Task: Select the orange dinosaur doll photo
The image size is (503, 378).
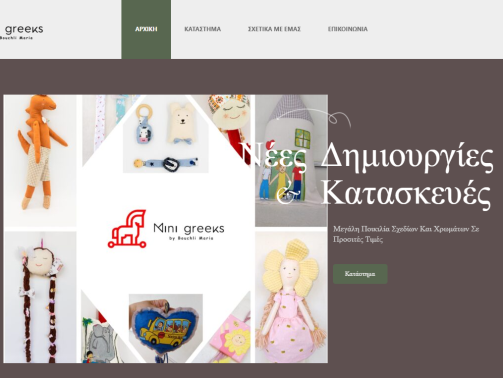Action: pyautogui.click(x=41, y=161)
